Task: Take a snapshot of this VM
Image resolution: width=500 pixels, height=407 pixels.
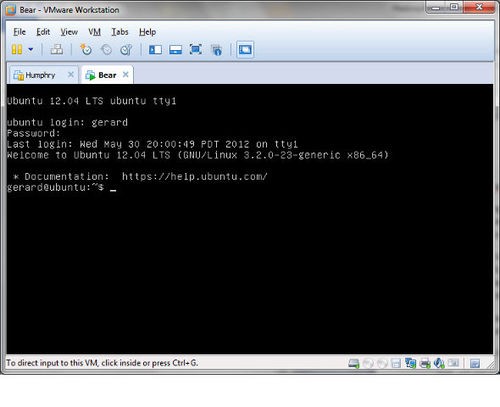Action: [86, 50]
